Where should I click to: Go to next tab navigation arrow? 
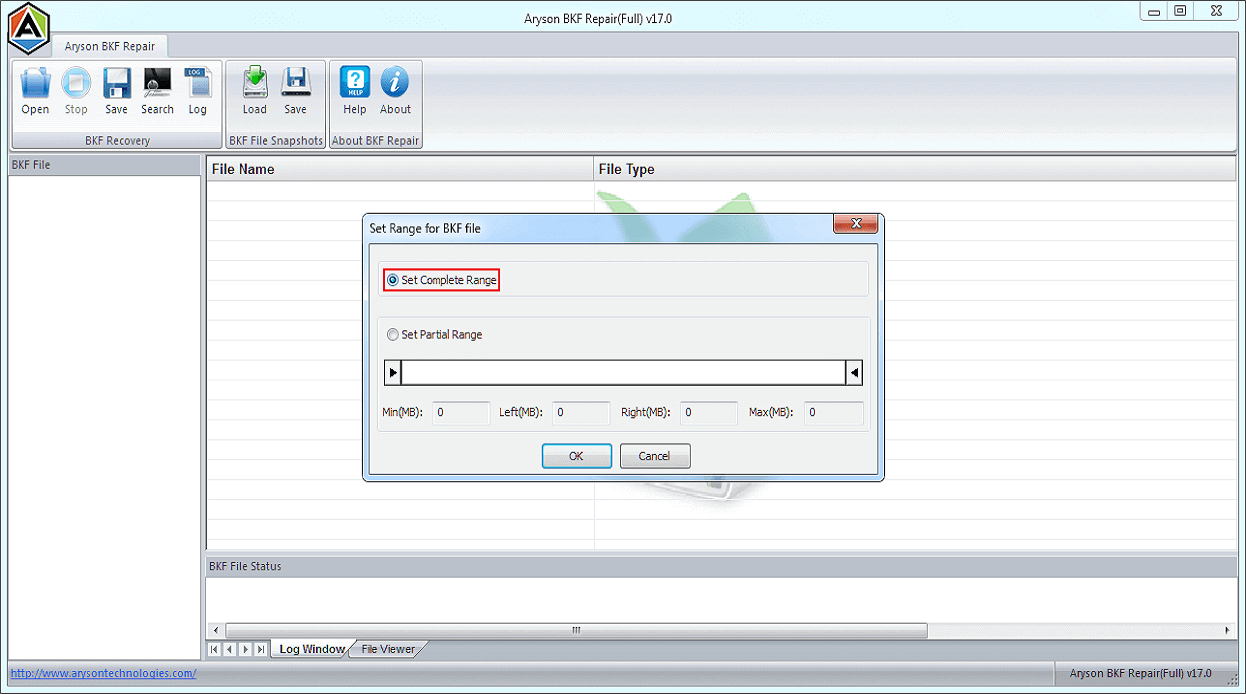coord(245,650)
